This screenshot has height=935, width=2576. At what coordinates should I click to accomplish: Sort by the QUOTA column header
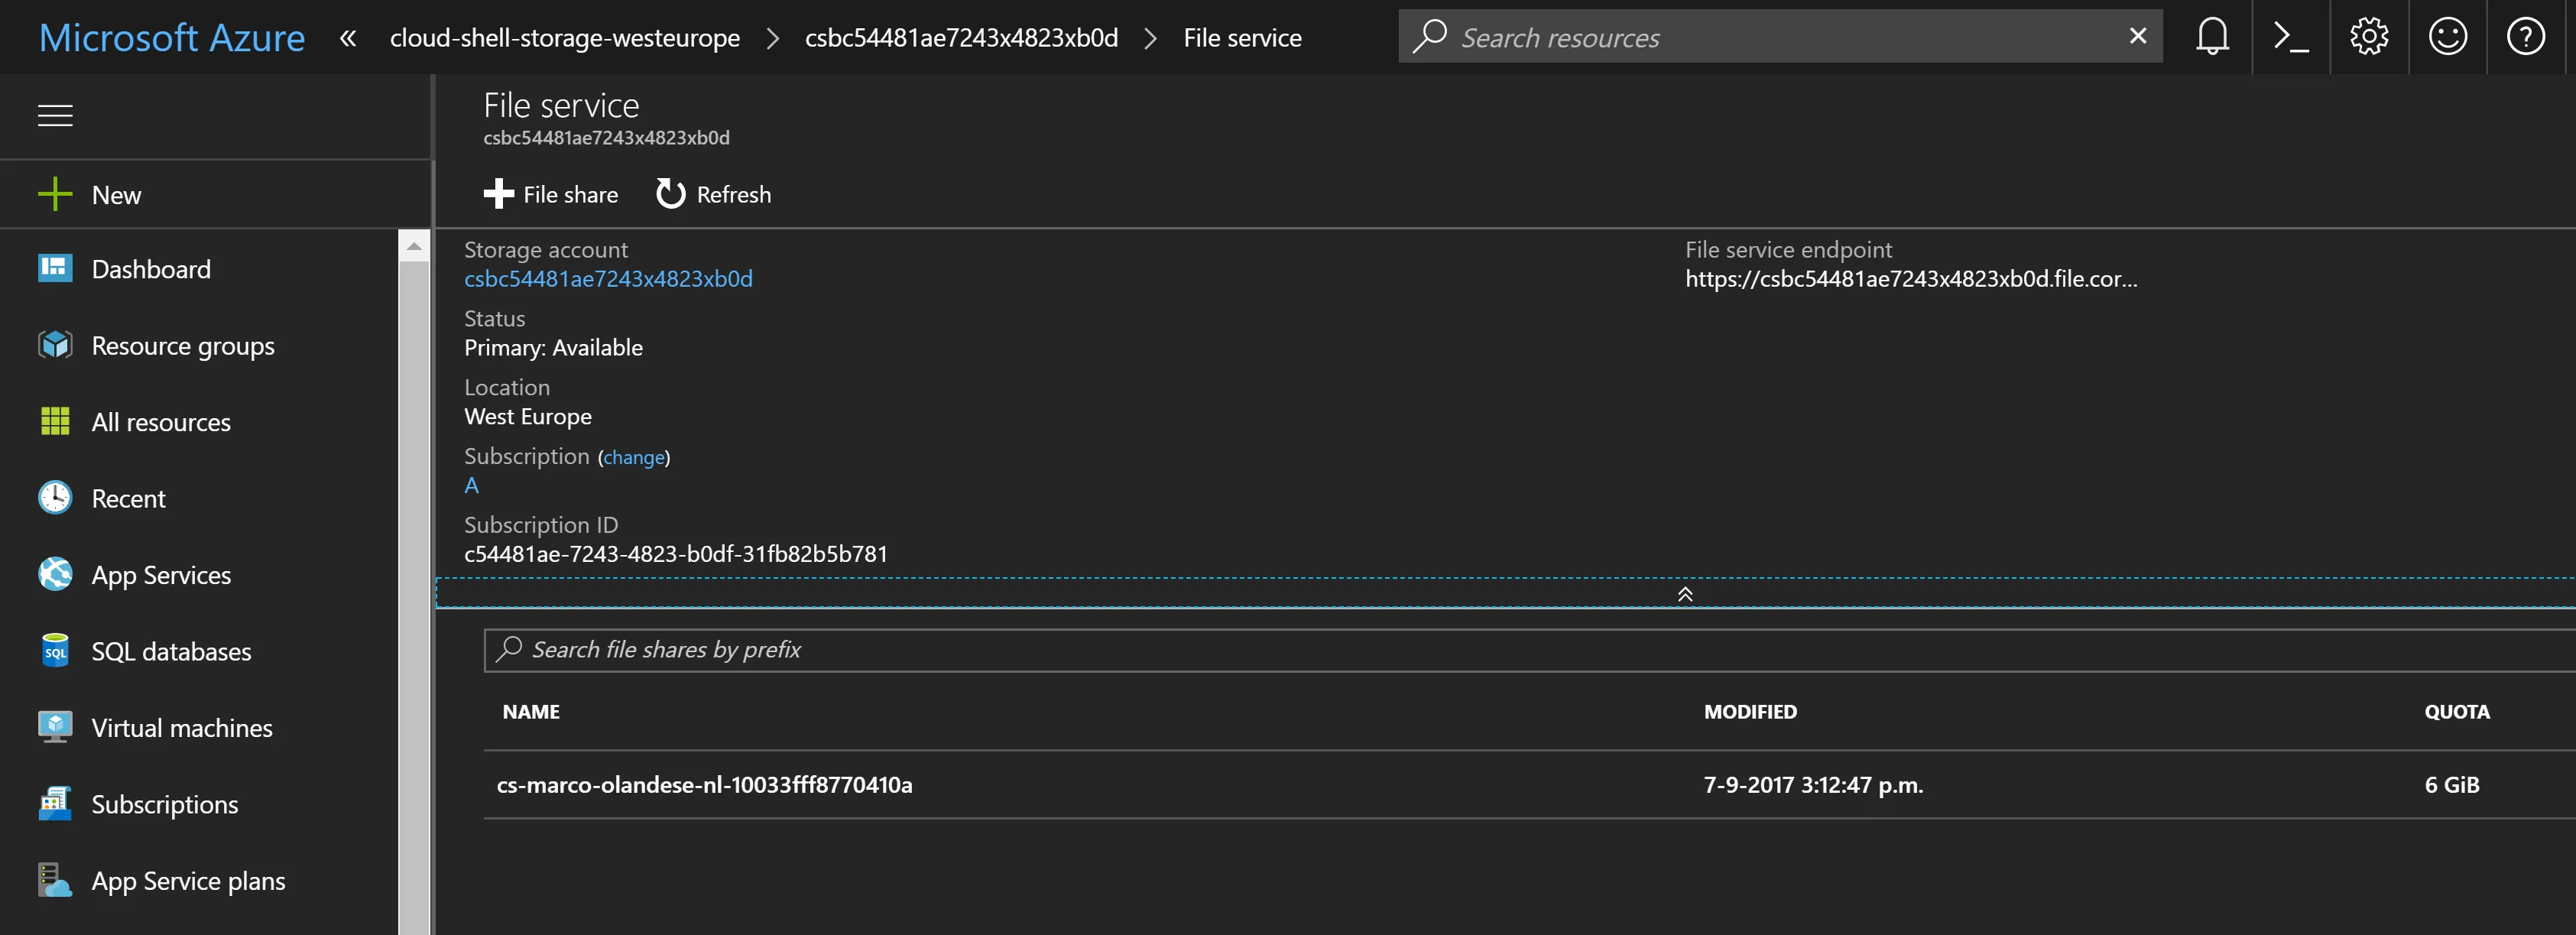point(2456,712)
